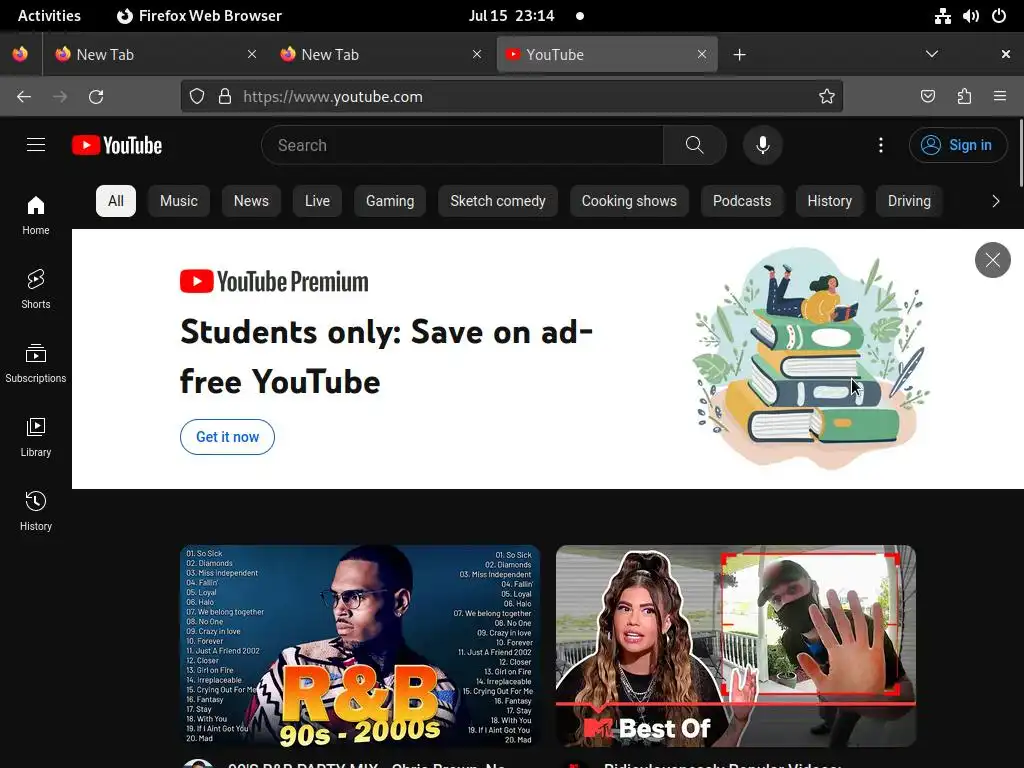Filter feed by News chip
1024x768 pixels.
251,201
